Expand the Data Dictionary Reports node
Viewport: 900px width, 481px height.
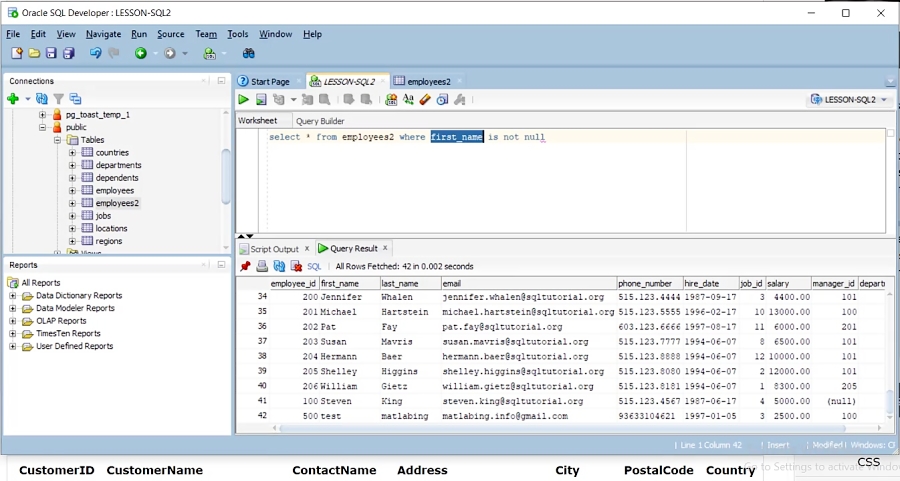tap(13, 296)
